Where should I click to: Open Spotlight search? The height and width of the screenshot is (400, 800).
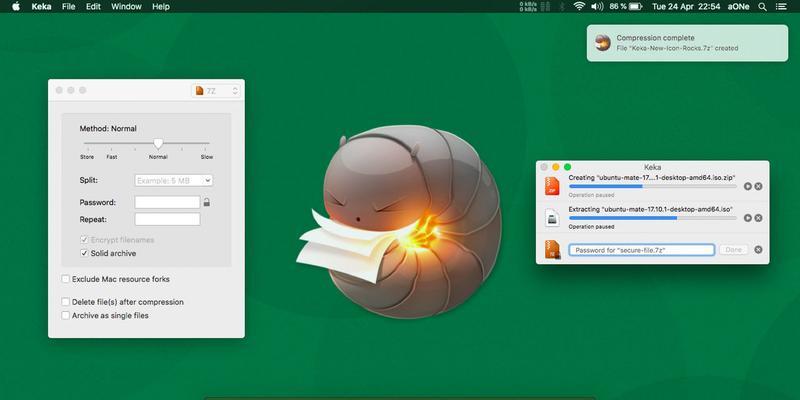coord(762,7)
